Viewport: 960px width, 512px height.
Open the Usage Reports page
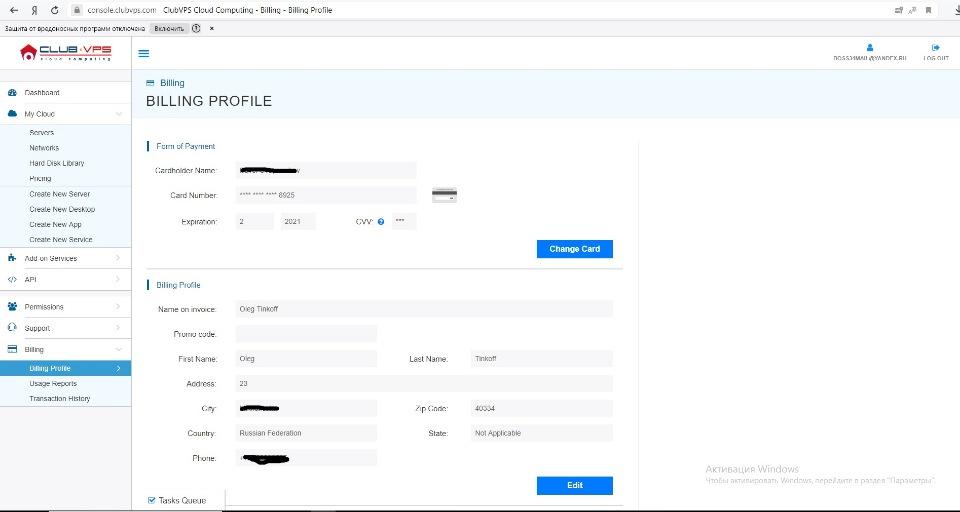(53, 383)
